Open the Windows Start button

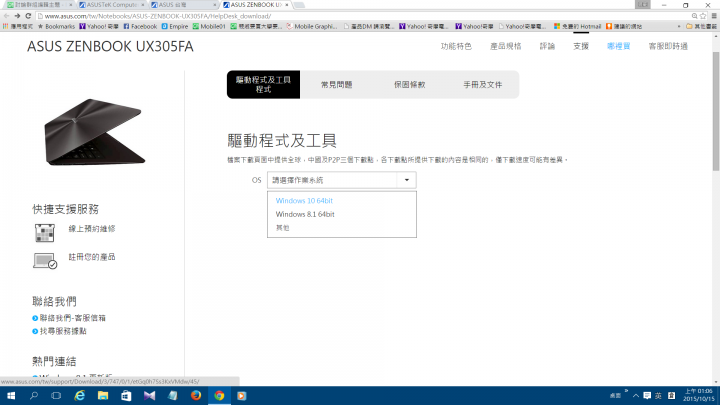coord(11,395)
